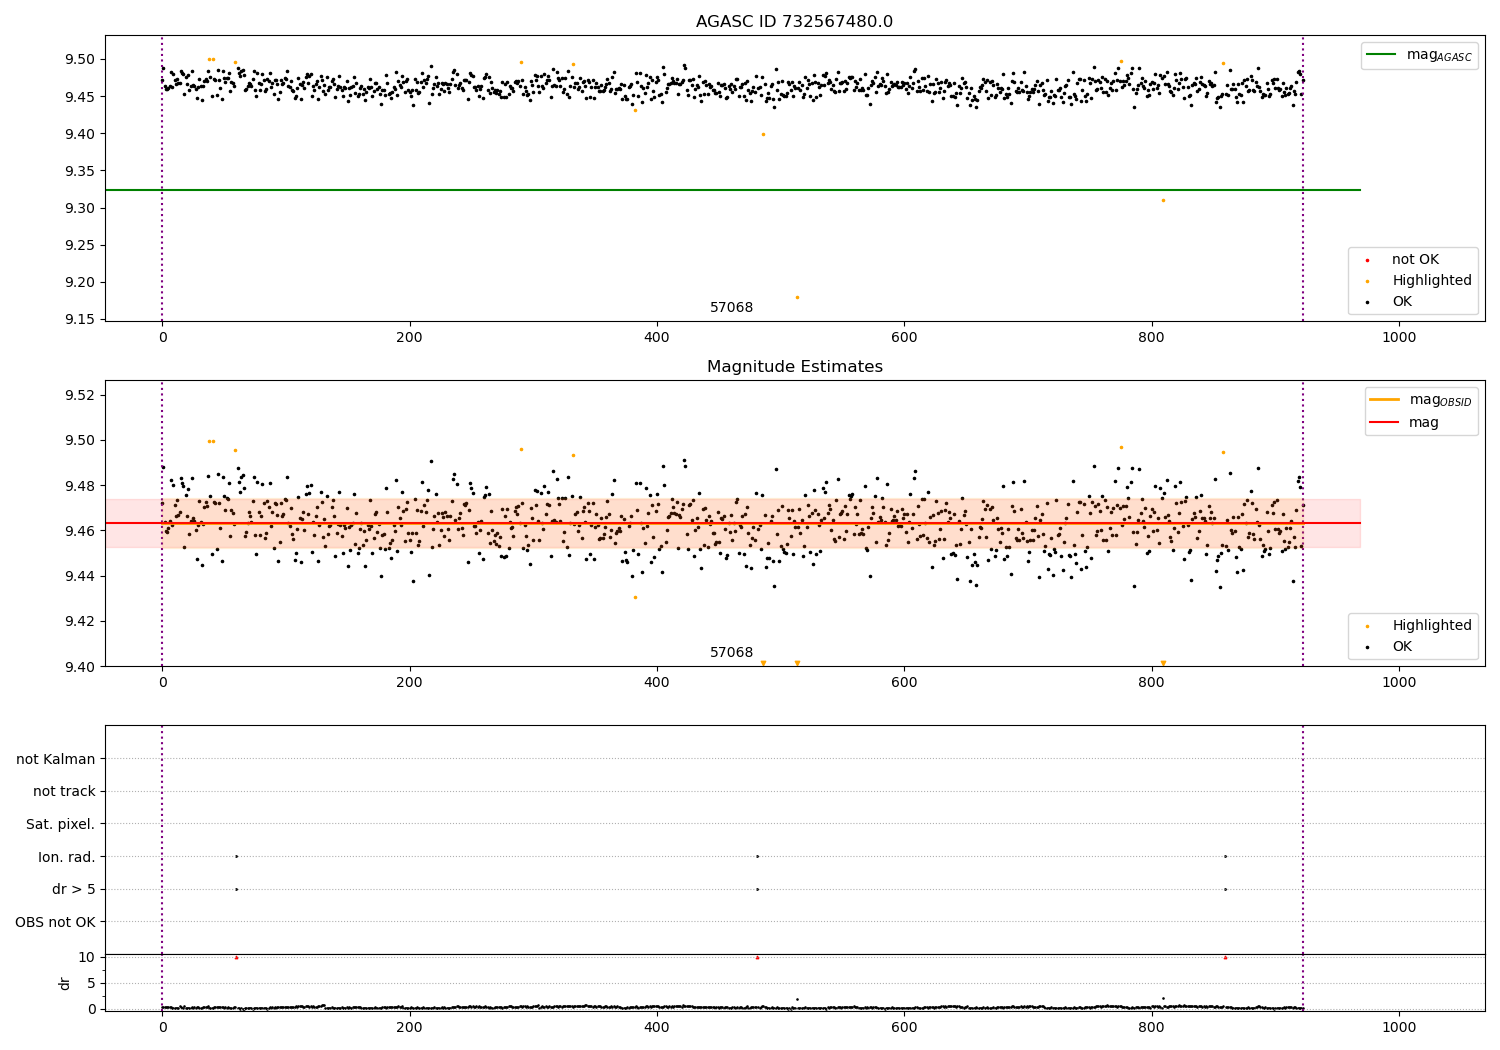This screenshot has width=1500, height=1050.
Task: Click the 5 tick on dr axis
Action: (92, 983)
